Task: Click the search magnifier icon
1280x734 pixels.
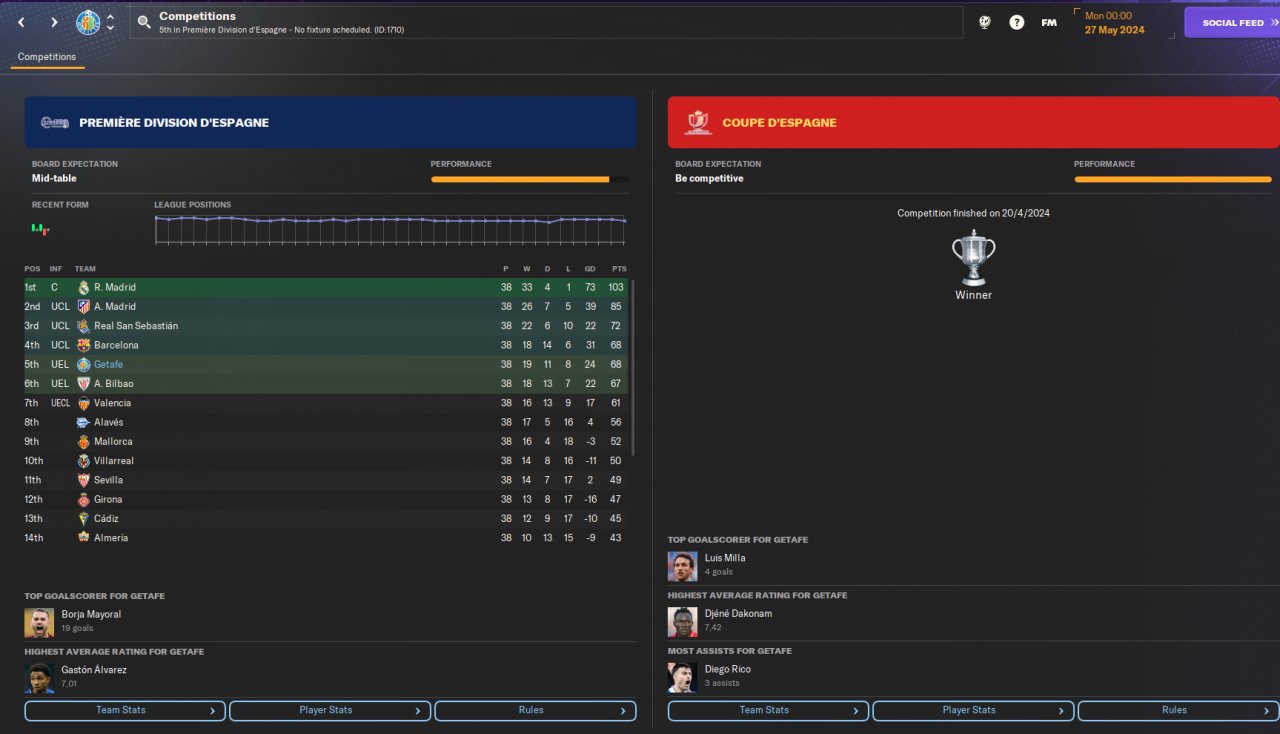Action: pyautogui.click(x=144, y=22)
